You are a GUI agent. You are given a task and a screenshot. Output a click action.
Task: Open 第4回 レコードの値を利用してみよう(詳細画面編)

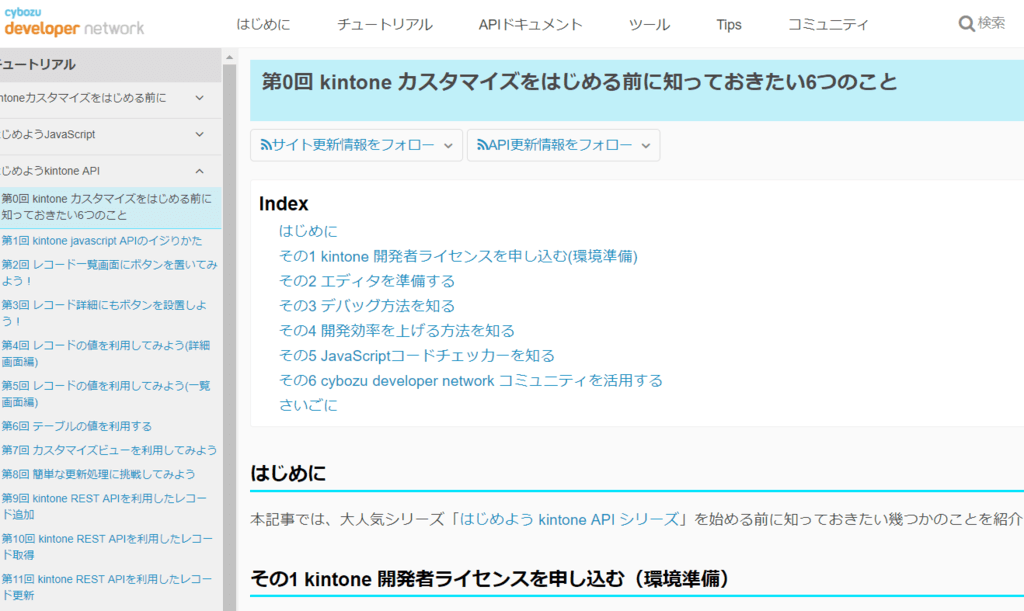pos(106,354)
